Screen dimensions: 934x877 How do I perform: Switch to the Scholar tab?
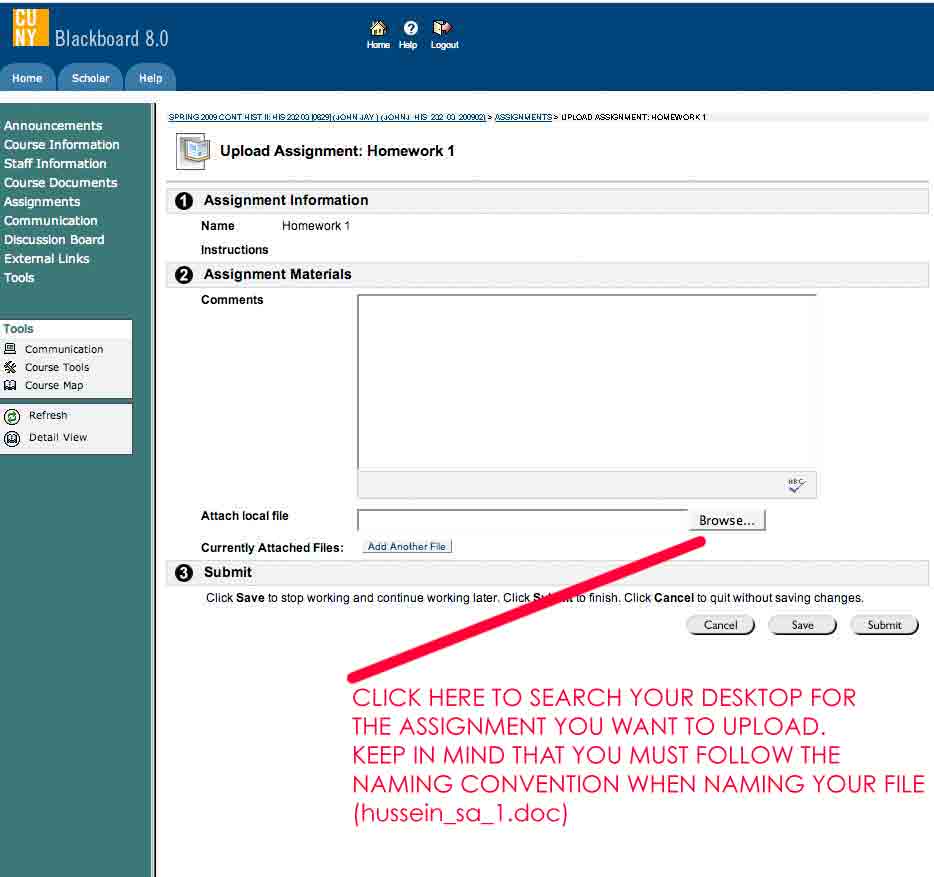(91, 78)
